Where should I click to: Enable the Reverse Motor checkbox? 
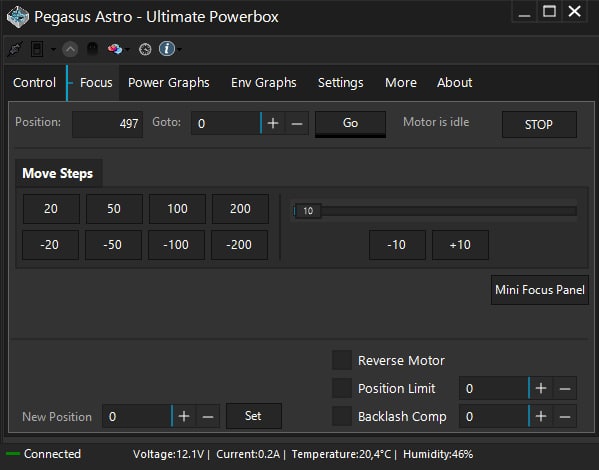pos(342,360)
